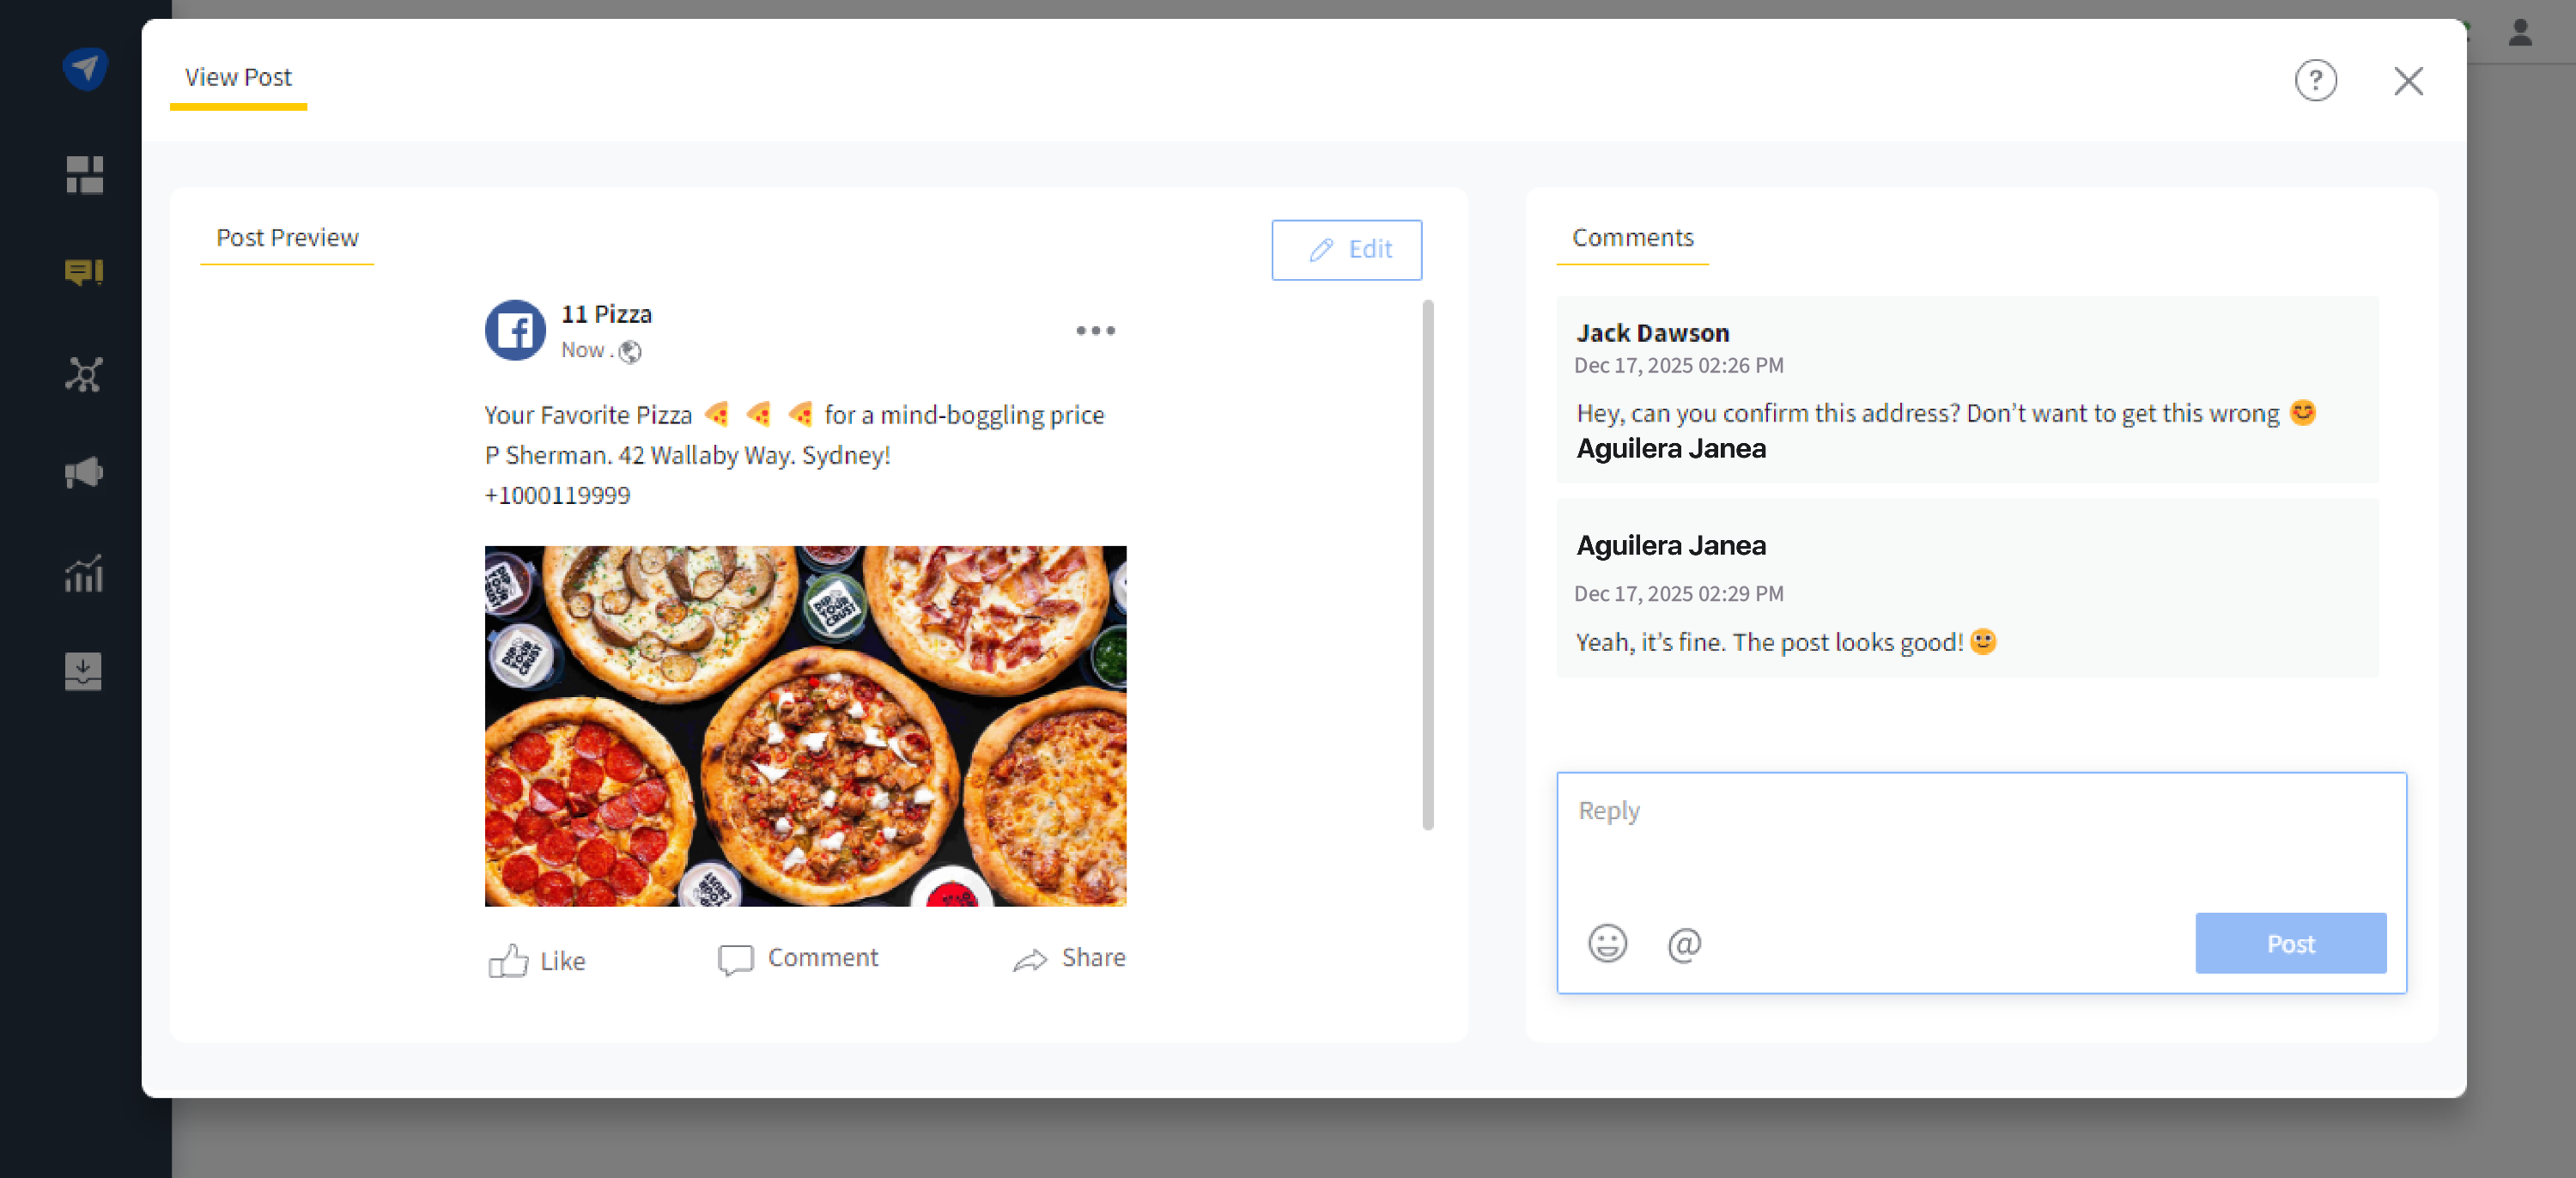Screen dimensions: 2576x1178
Task: Click the @ mention icon
Action: pyautogui.click(x=1684, y=943)
